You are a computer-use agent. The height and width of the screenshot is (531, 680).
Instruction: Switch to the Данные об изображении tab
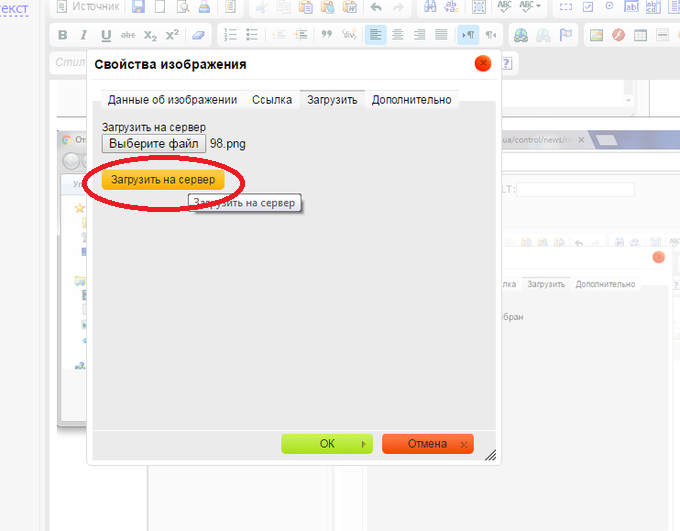[x=172, y=100]
